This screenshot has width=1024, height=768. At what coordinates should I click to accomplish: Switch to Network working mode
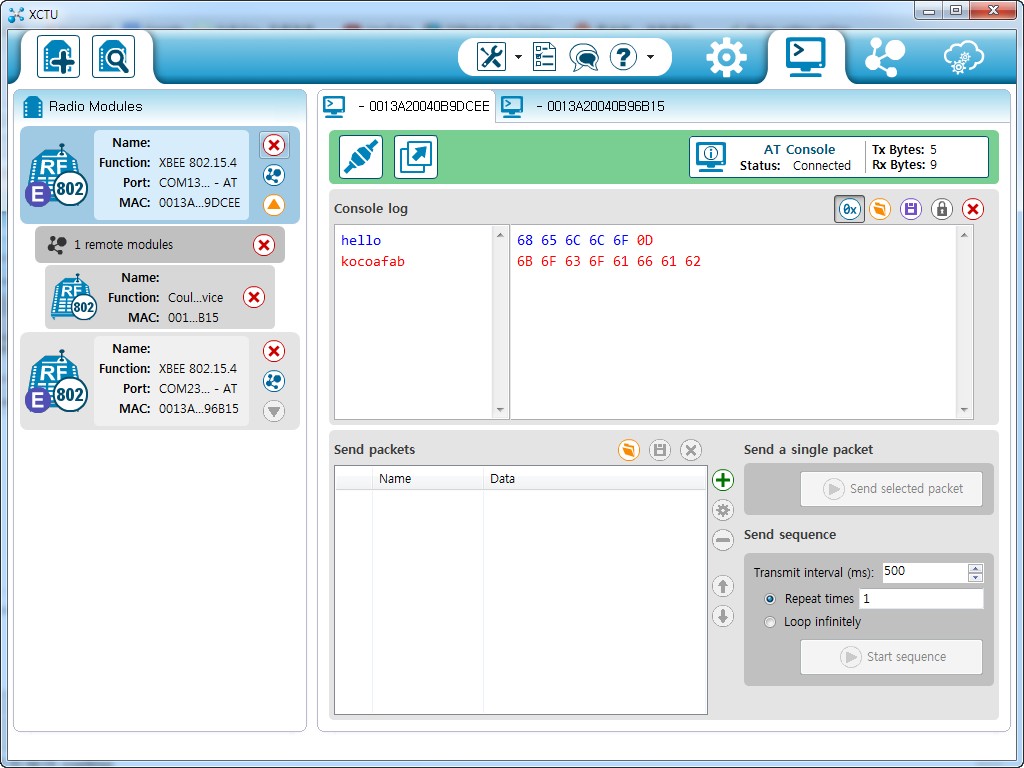(x=884, y=57)
